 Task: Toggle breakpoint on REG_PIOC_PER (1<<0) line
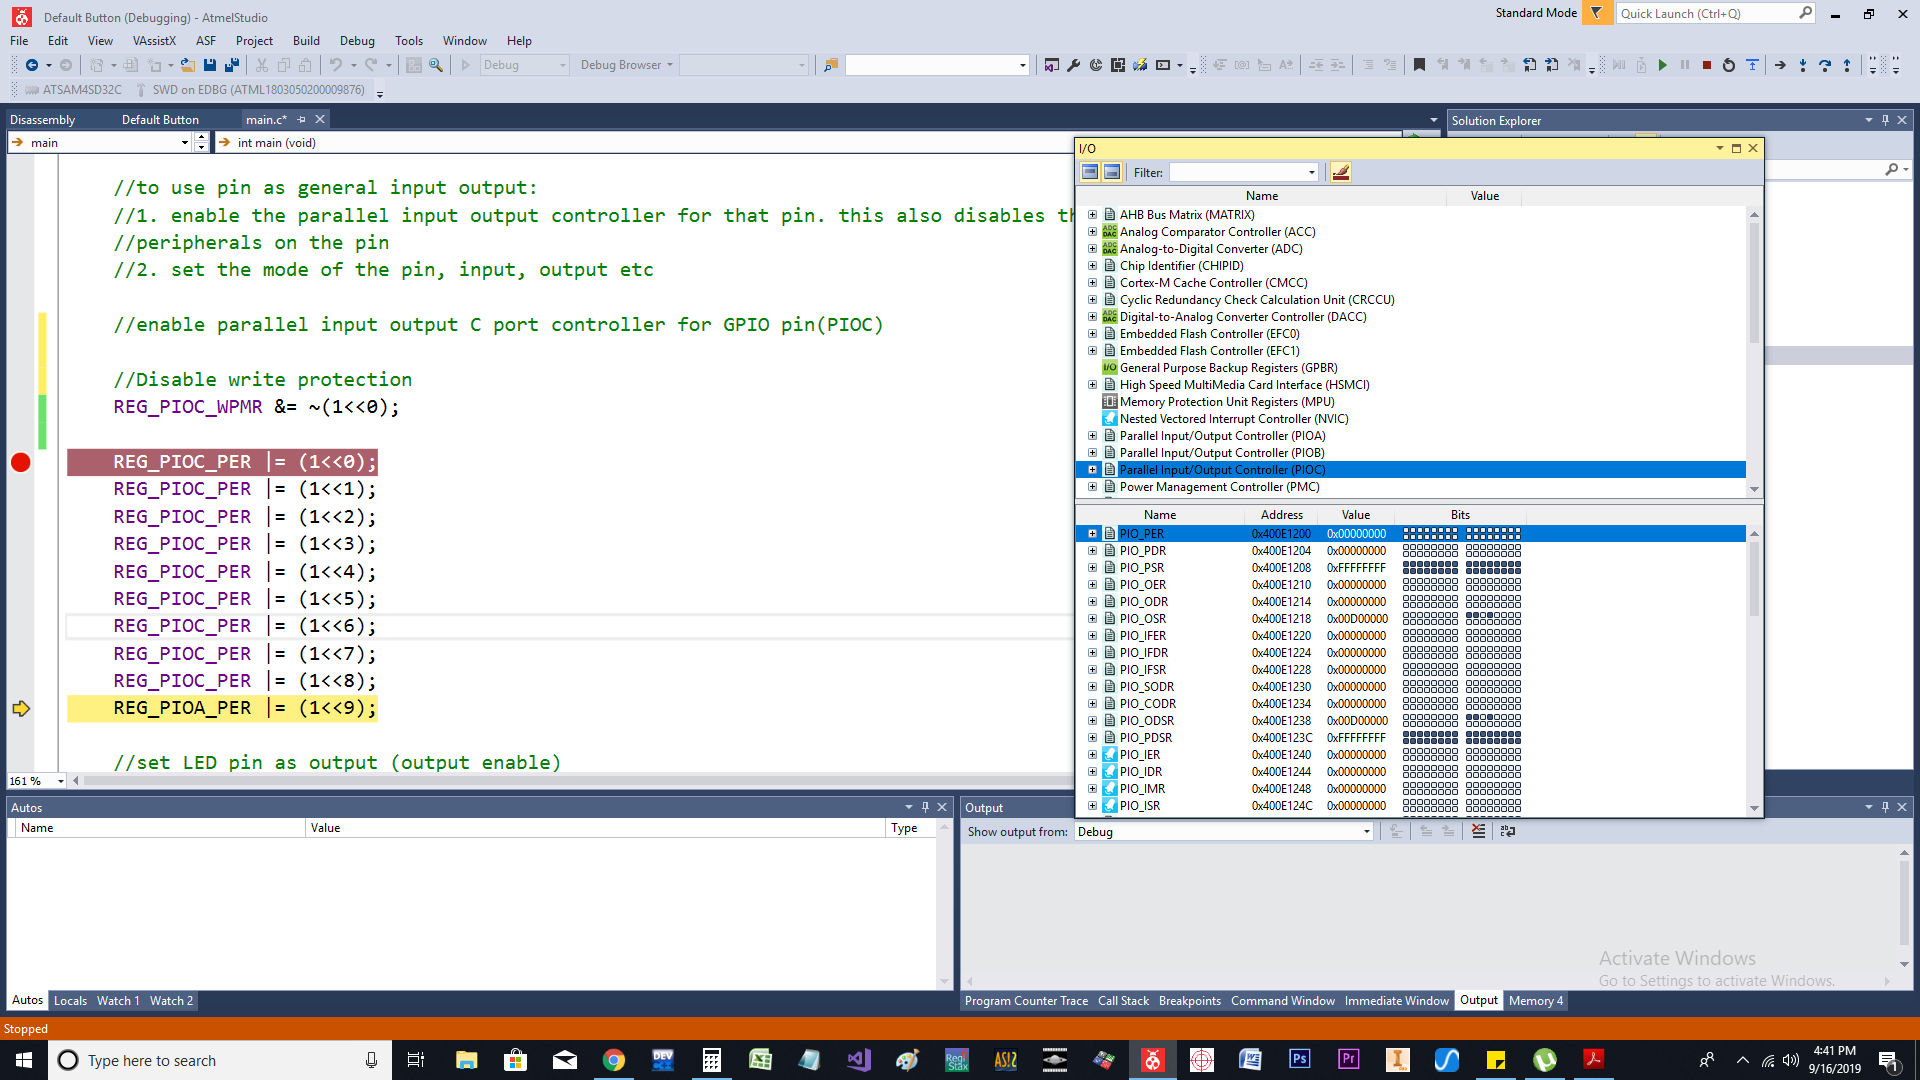(20, 462)
